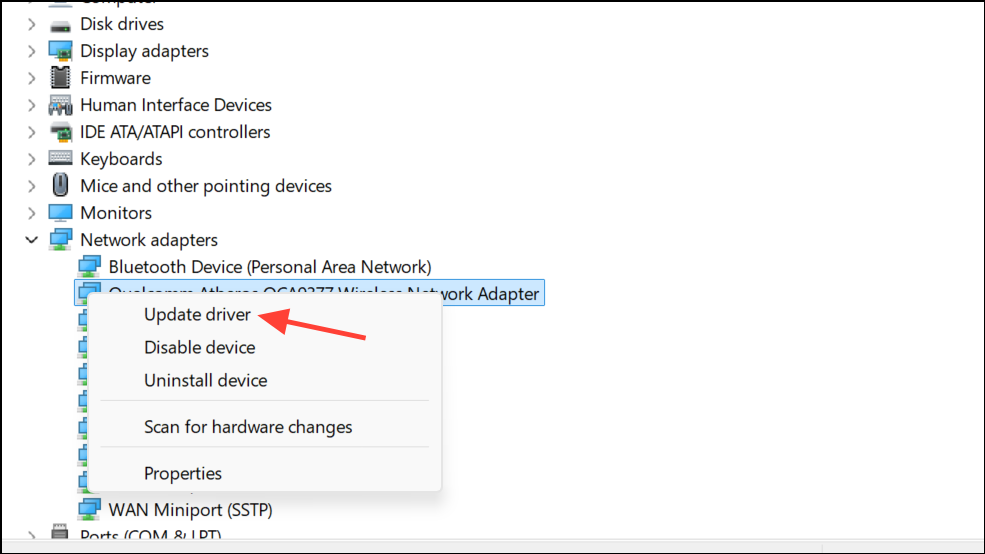Click the Monitors category icon
The width and height of the screenshot is (985, 554).
(x=61, y=213)
